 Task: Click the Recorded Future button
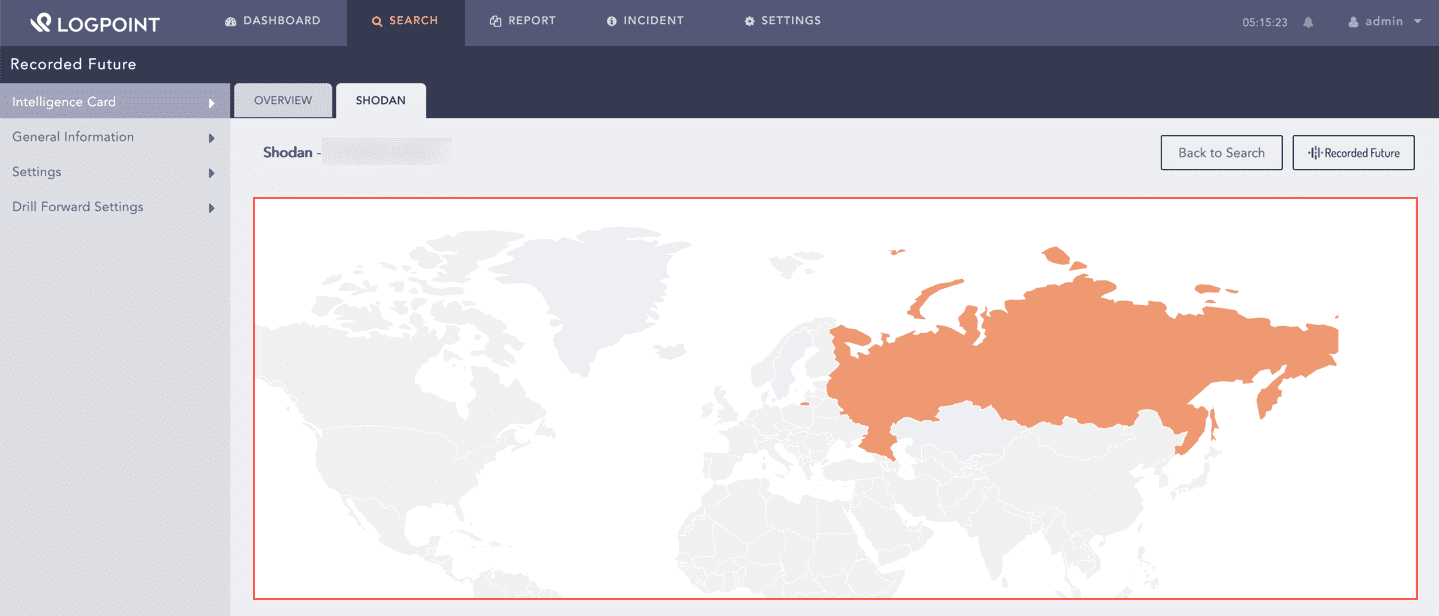click(x=1353, y=152)
